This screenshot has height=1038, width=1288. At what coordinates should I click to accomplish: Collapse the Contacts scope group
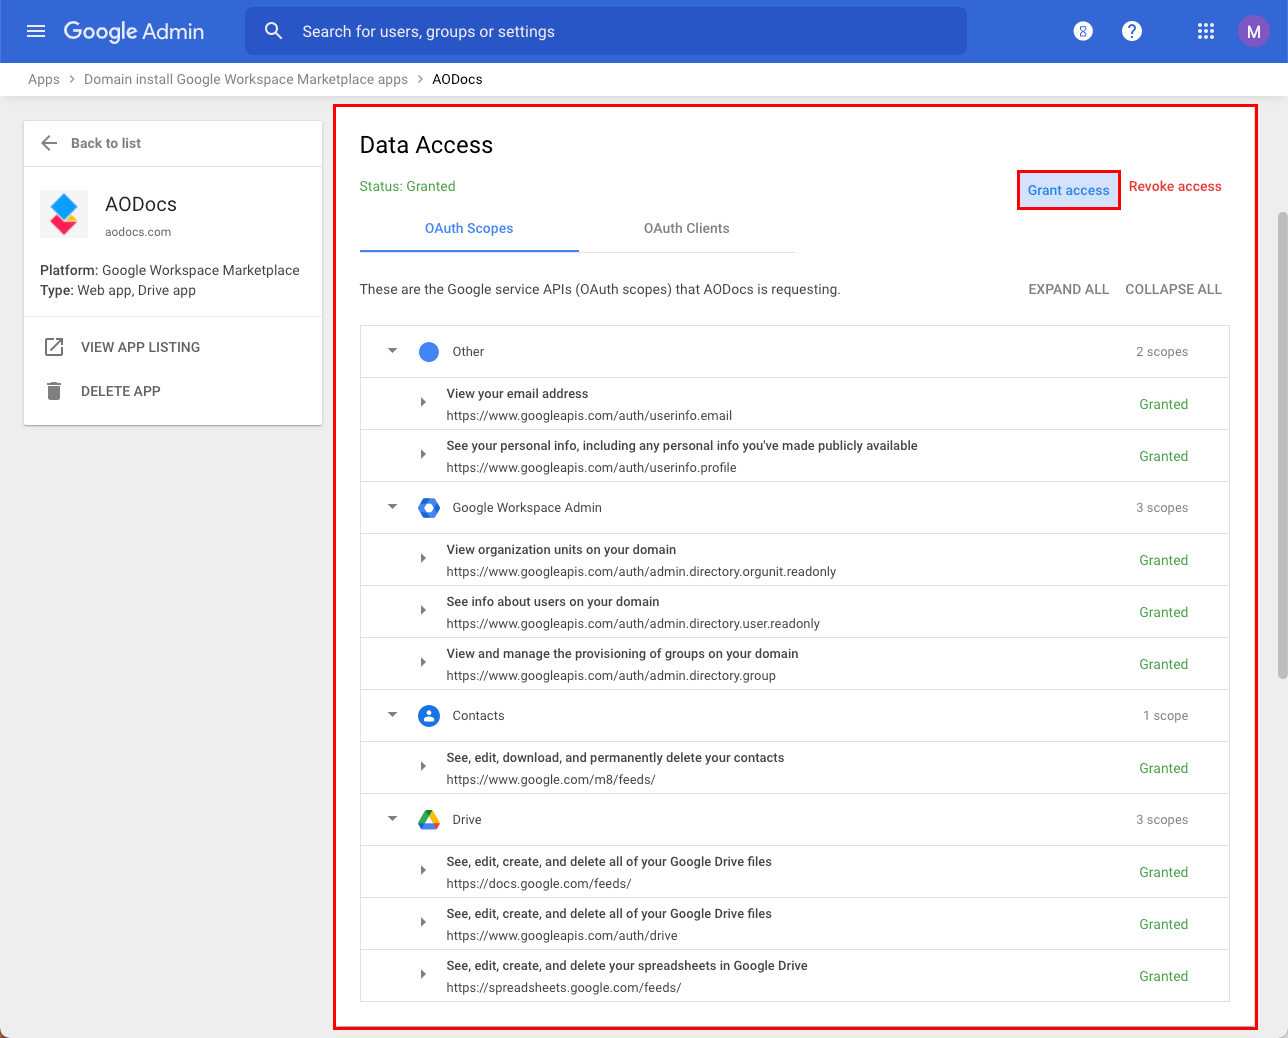pos(392,715)
